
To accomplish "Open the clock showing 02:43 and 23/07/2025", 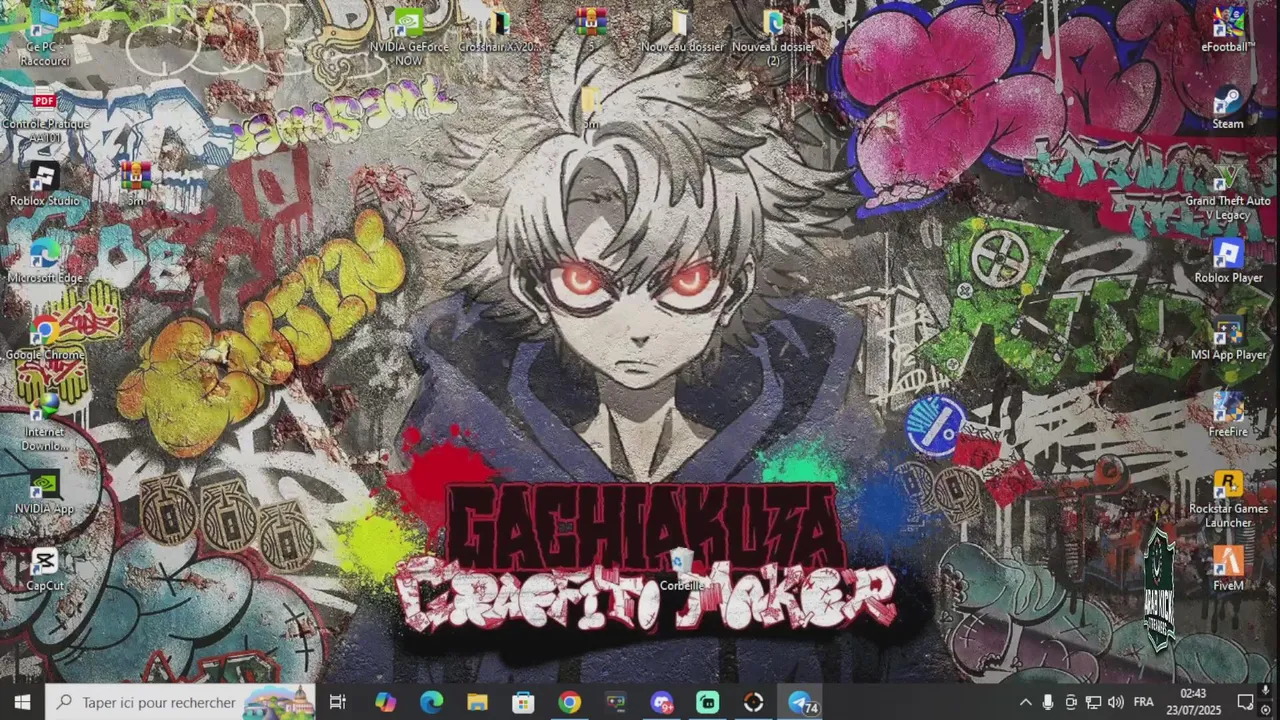I will pos(1193,702).
